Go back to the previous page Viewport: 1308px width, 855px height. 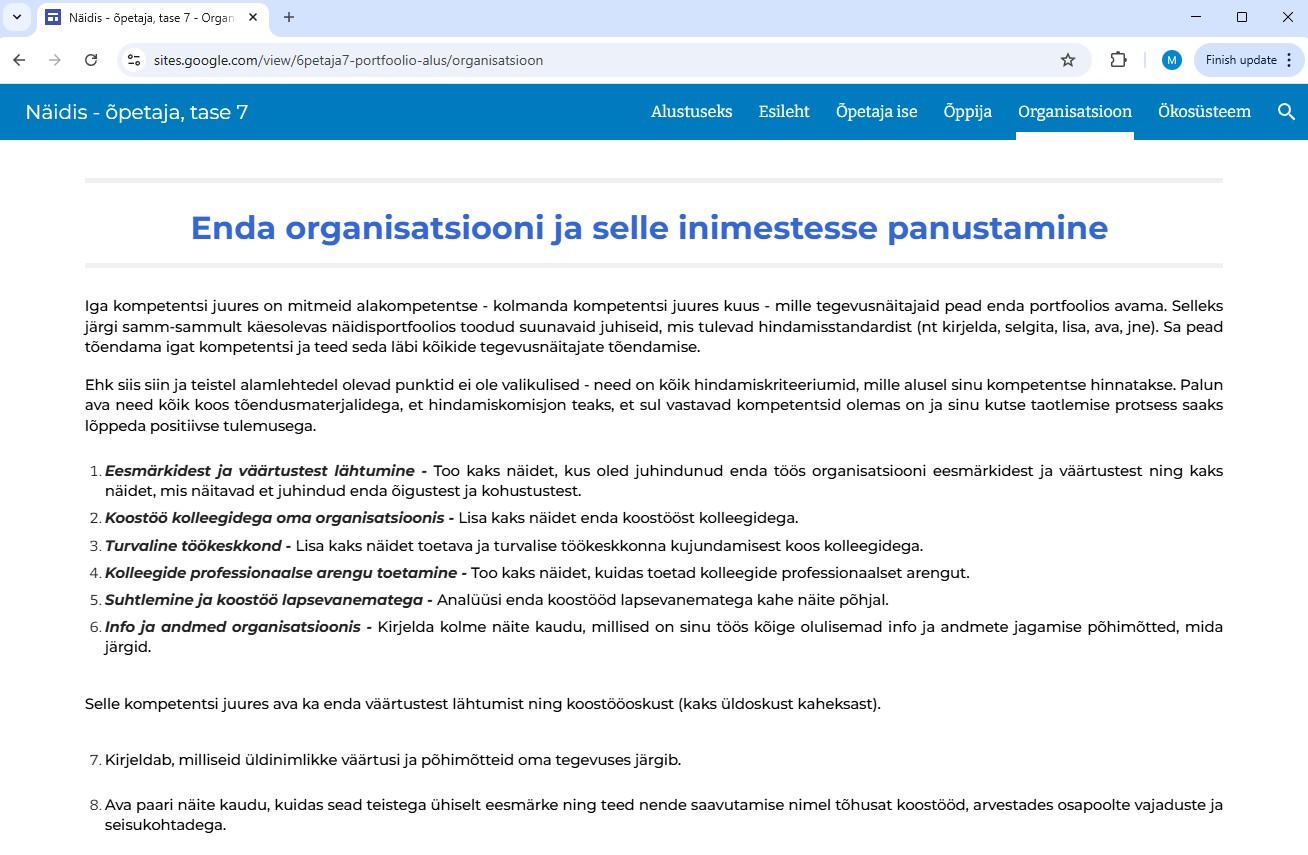point(19,60)
